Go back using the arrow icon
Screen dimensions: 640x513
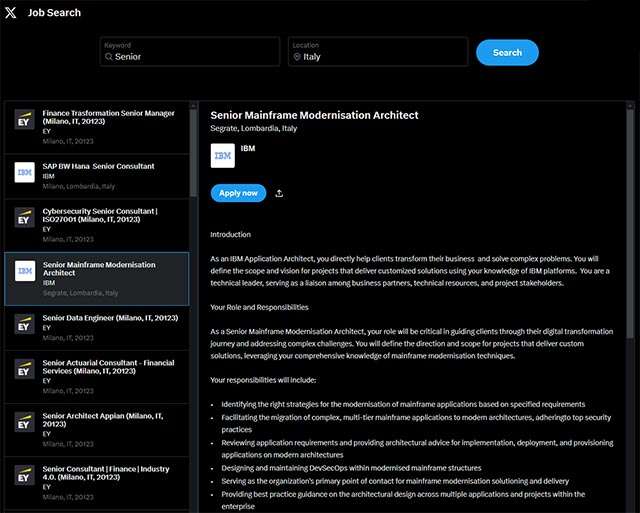11,12
